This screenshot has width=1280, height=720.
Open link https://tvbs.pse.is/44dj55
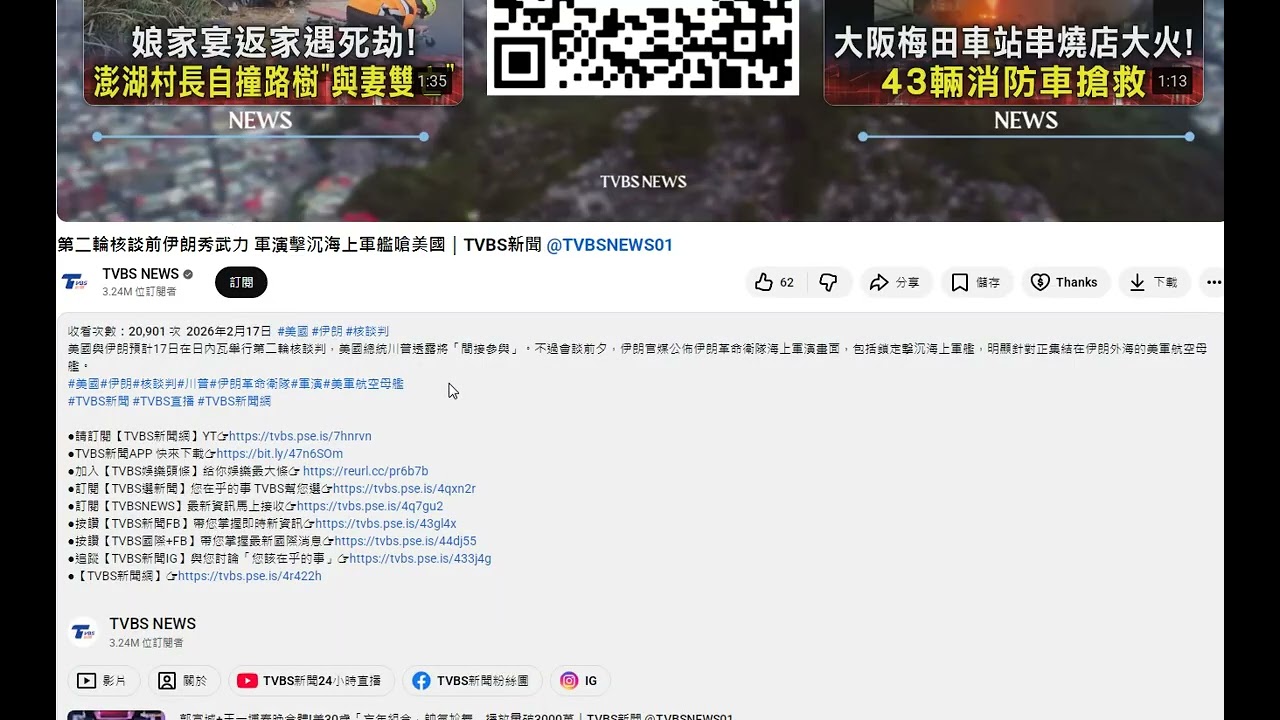tap(405, 541)
